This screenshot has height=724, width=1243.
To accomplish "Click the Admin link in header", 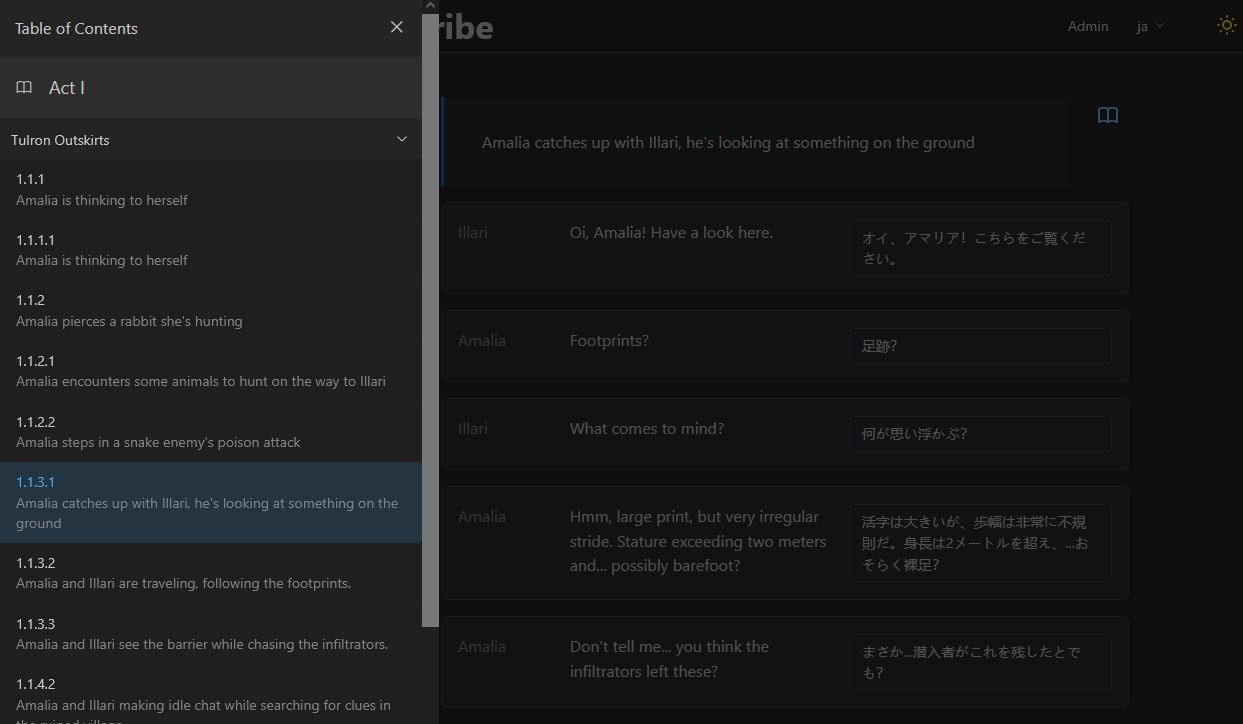I will coord(1087,26).
